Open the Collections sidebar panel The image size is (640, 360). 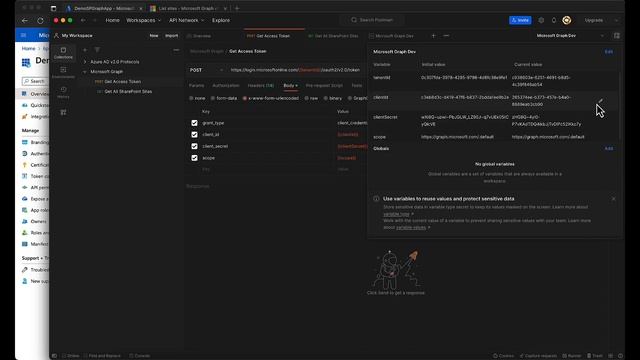pos(63,53)
